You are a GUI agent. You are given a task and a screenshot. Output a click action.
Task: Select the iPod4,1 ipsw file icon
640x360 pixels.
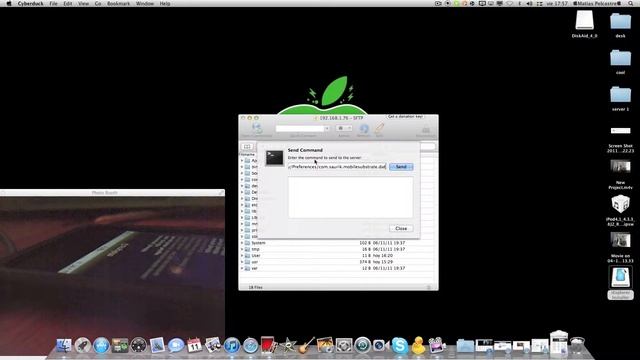[x=620, y=204]
